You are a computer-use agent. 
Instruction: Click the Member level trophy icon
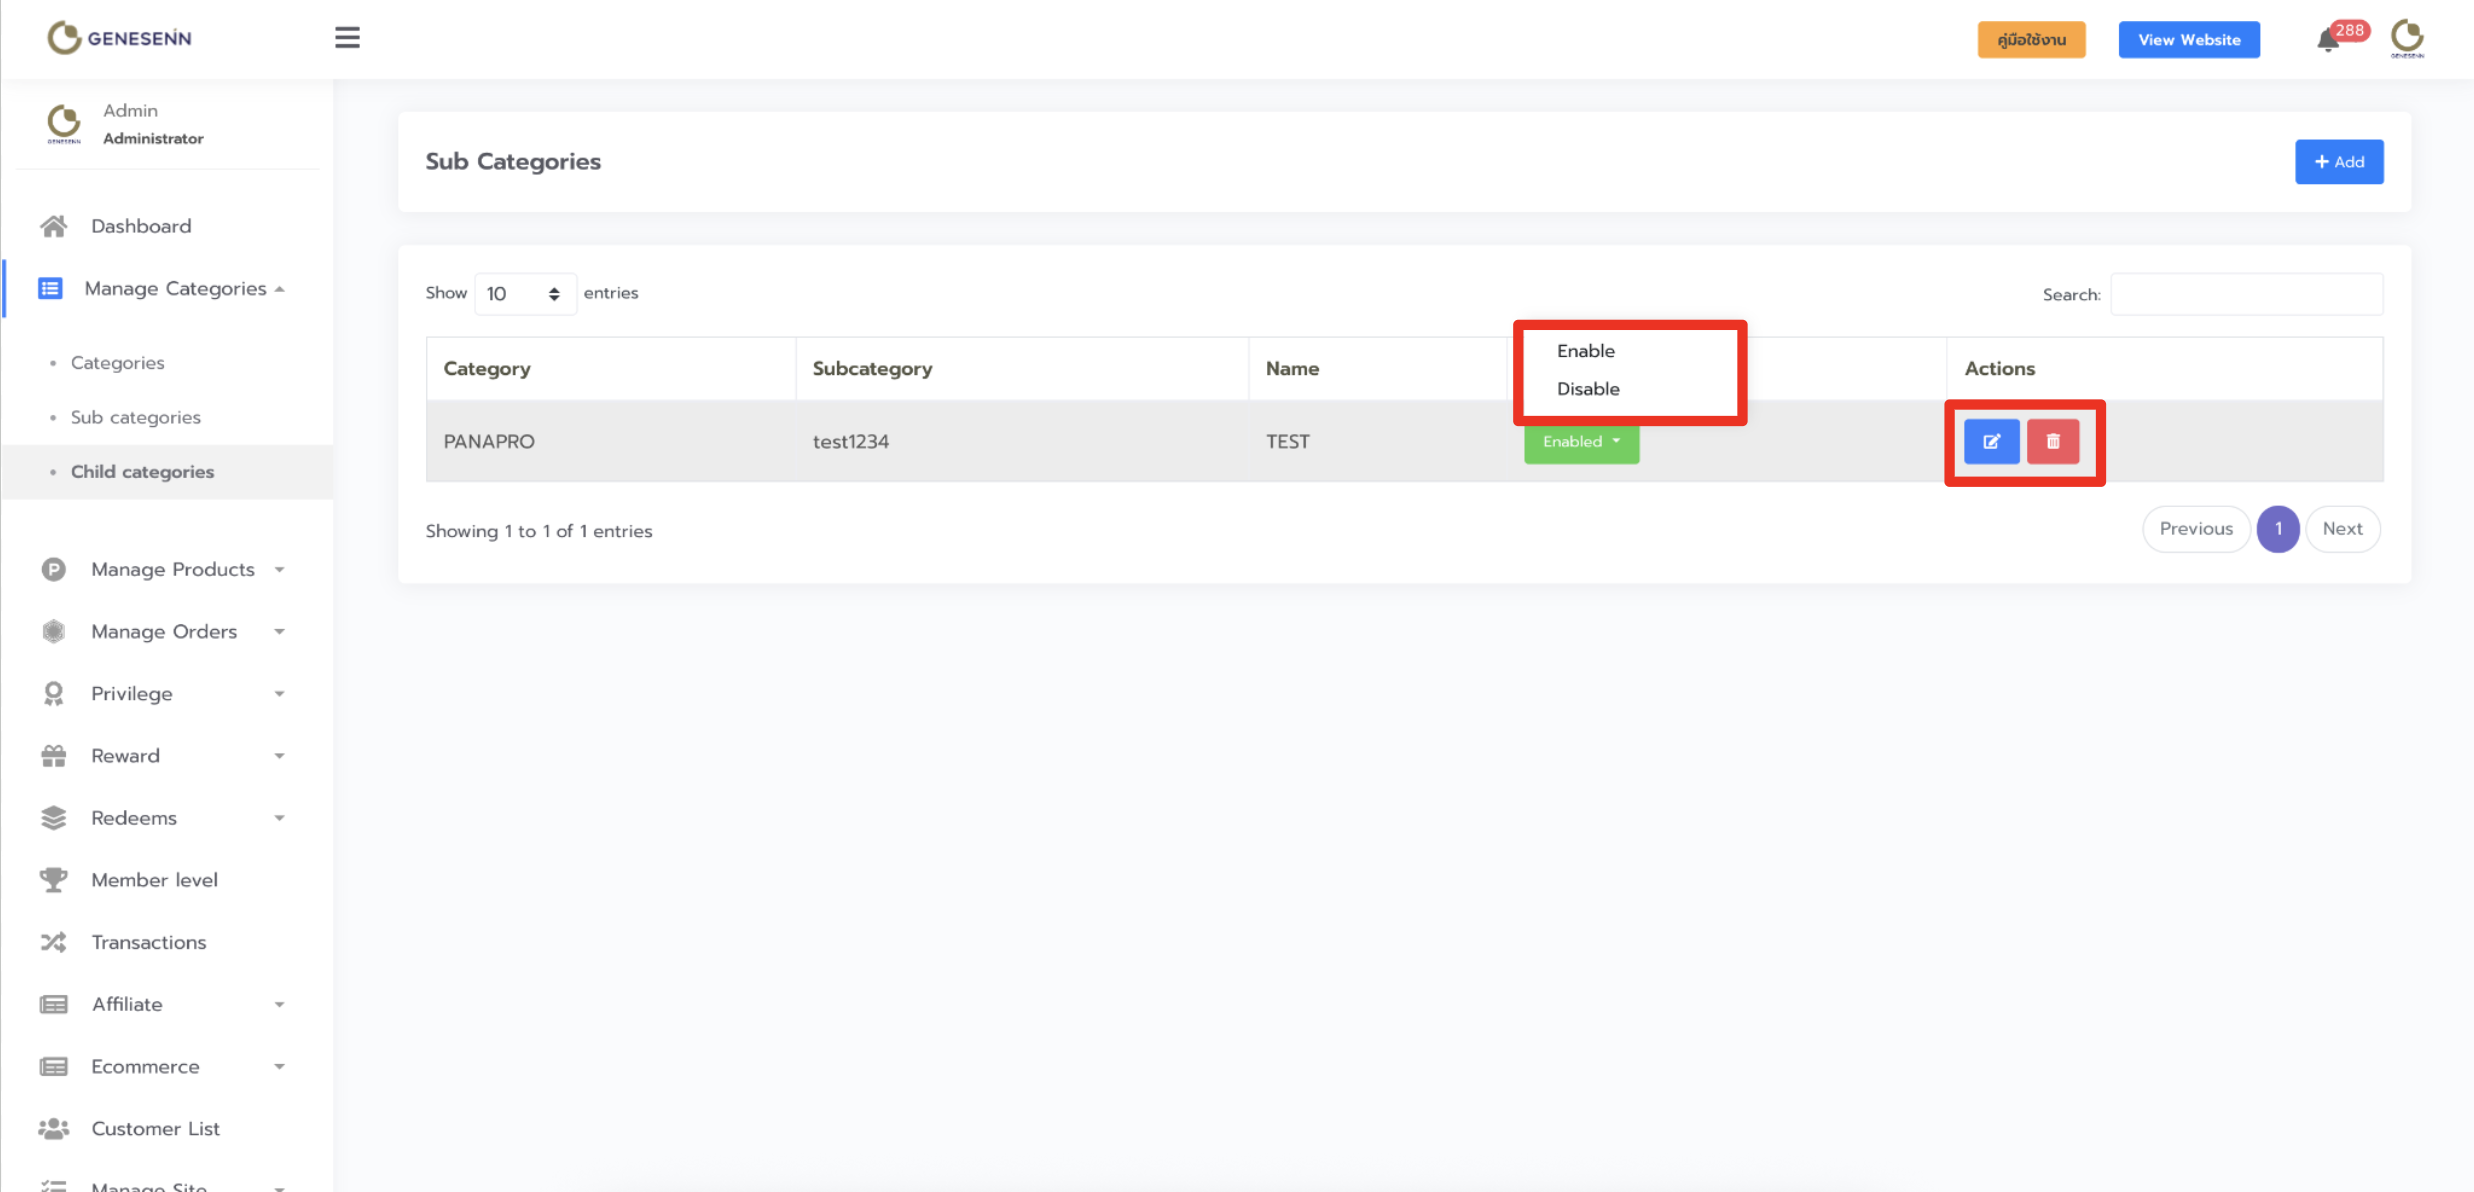tap(54, 880)
